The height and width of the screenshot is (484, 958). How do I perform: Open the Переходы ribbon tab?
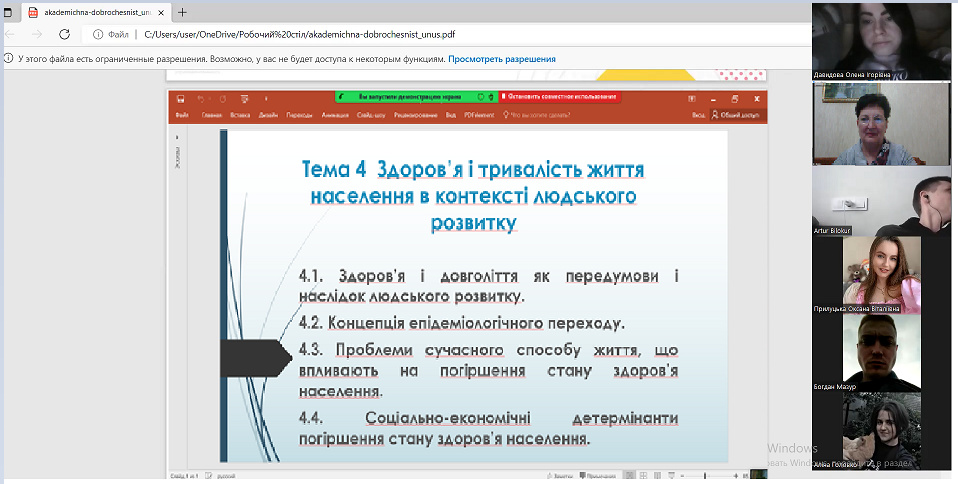[x=299, y=115]
